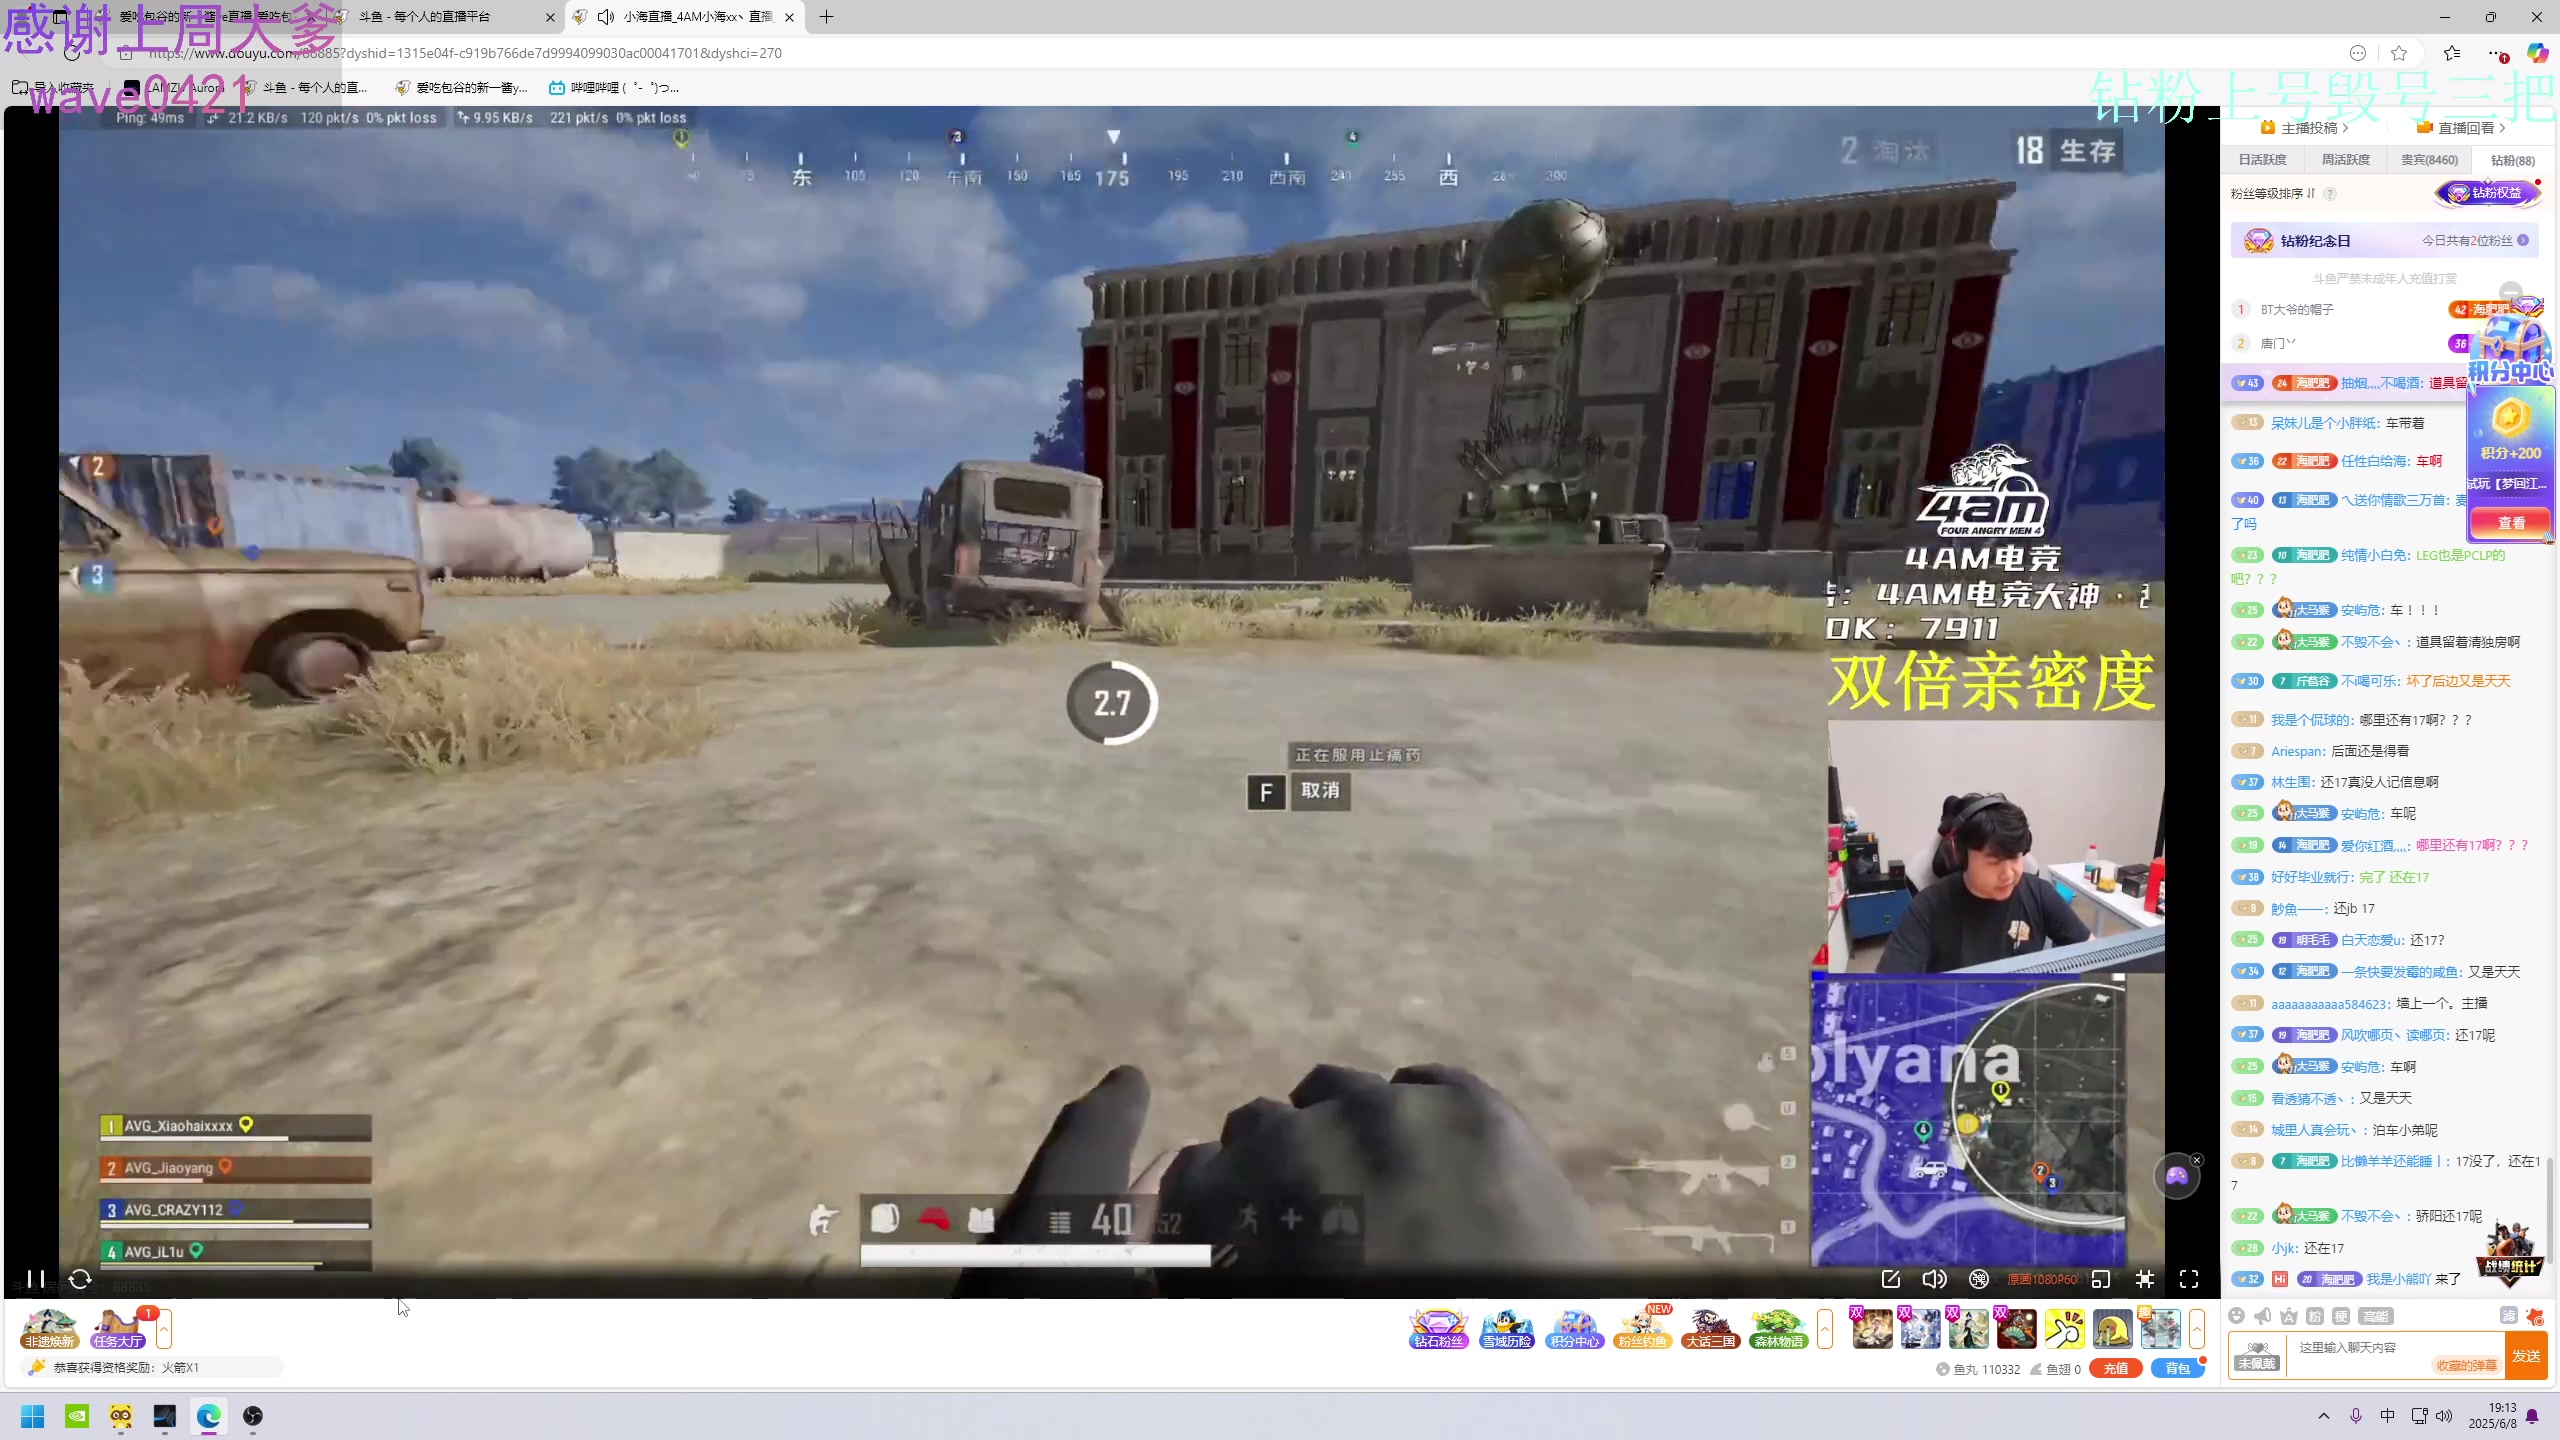Toggle 粉丝等级排序 sort order
The image size is (2560, 1440).
pos(2273,193)
